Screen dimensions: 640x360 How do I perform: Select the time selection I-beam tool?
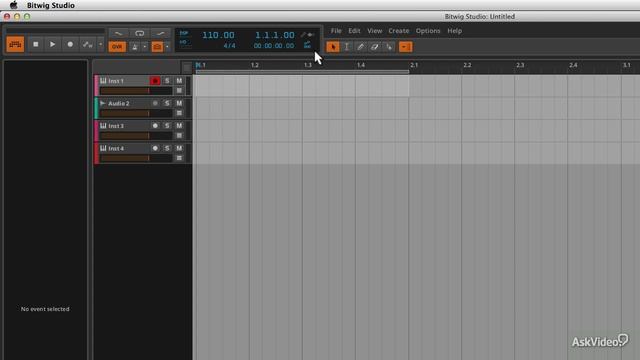pos(347,47)
